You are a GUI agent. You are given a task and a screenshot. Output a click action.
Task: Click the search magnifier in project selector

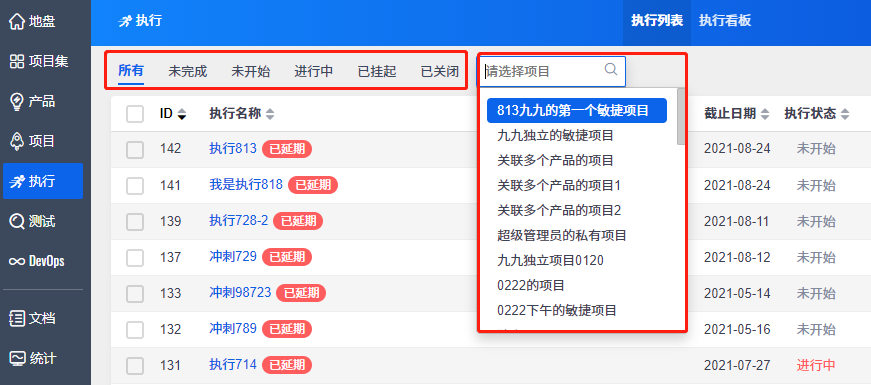point(610,69)
